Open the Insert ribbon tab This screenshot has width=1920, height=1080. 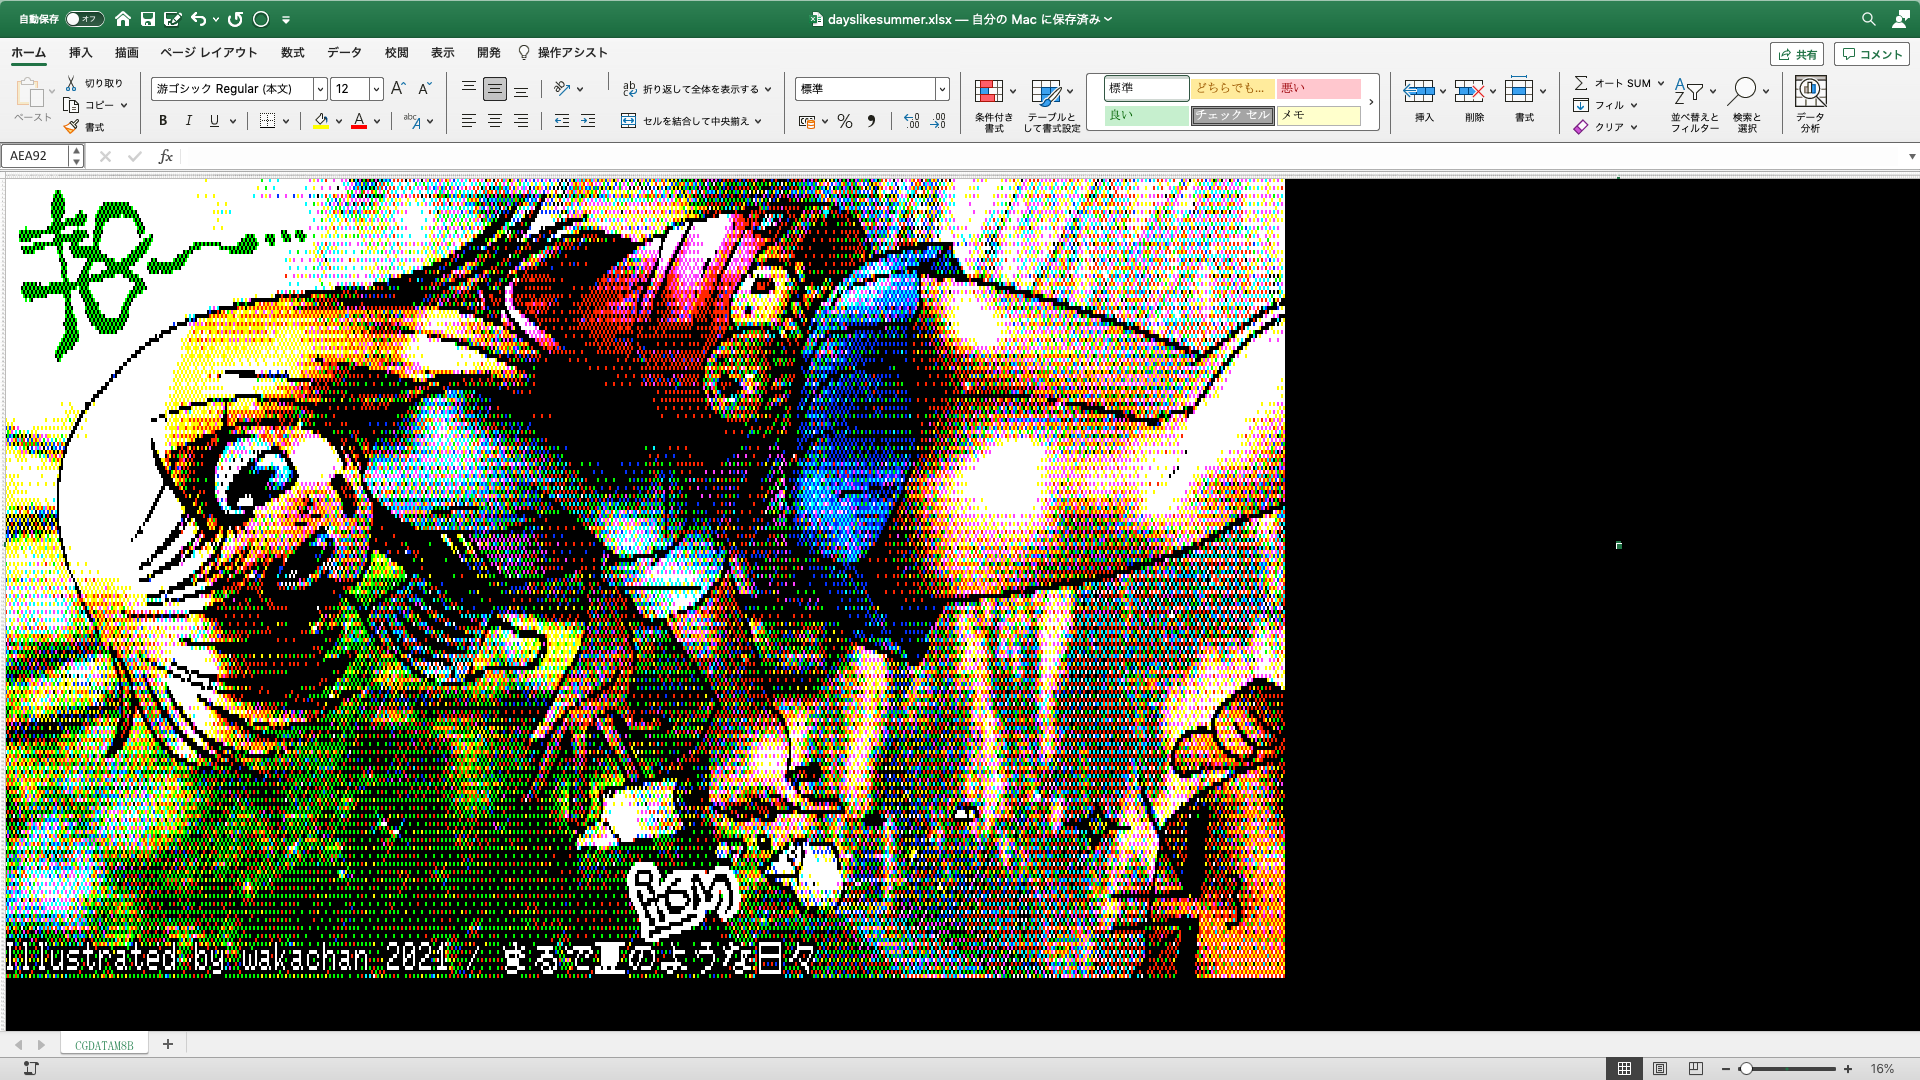coord(80,53)
